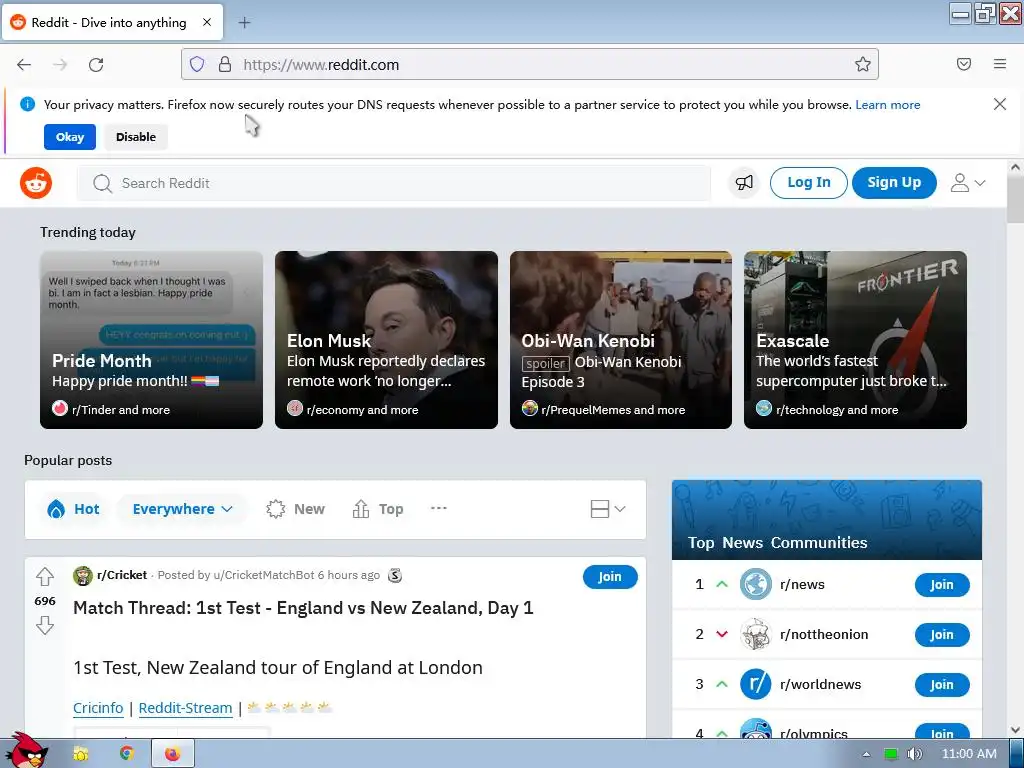The image size is (1024, 768).
Task: Open the user account dropdown
Action: [967, 183]
